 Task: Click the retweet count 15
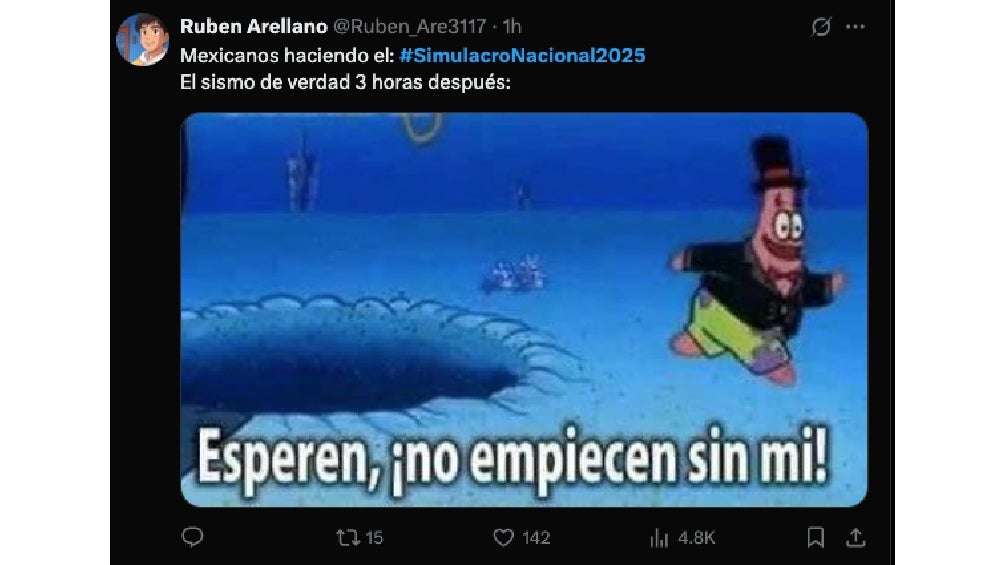click(x=374, y=537)
